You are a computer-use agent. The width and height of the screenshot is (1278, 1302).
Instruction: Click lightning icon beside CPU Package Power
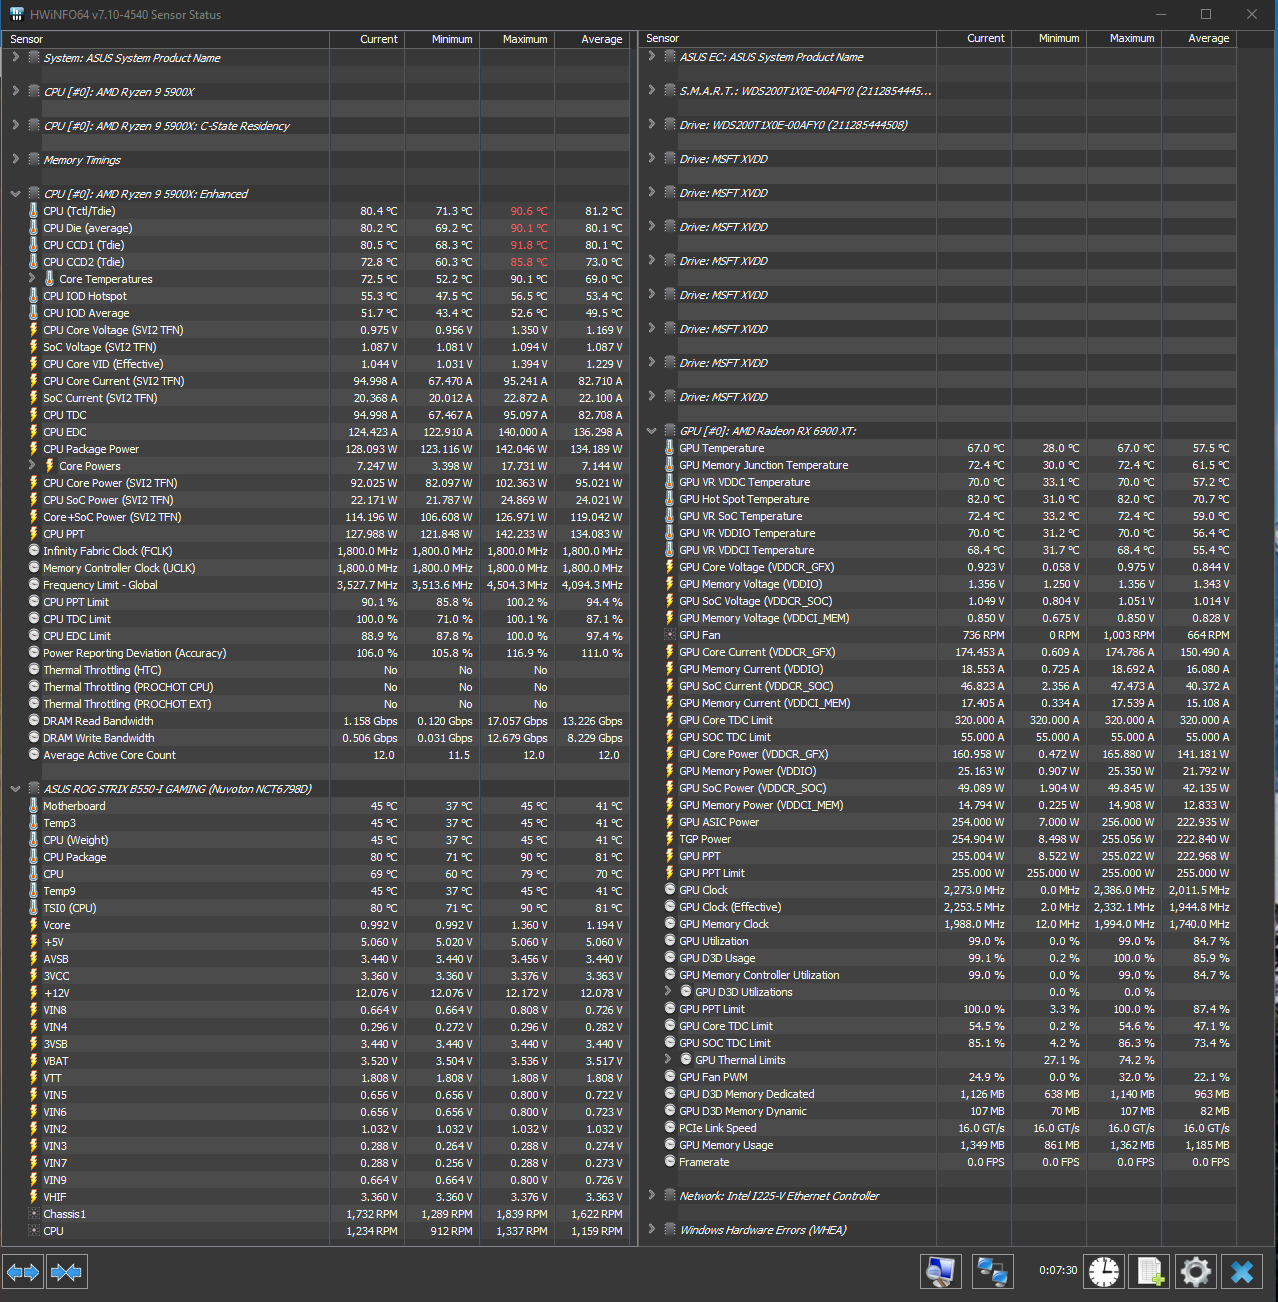(x=34, y=449)
